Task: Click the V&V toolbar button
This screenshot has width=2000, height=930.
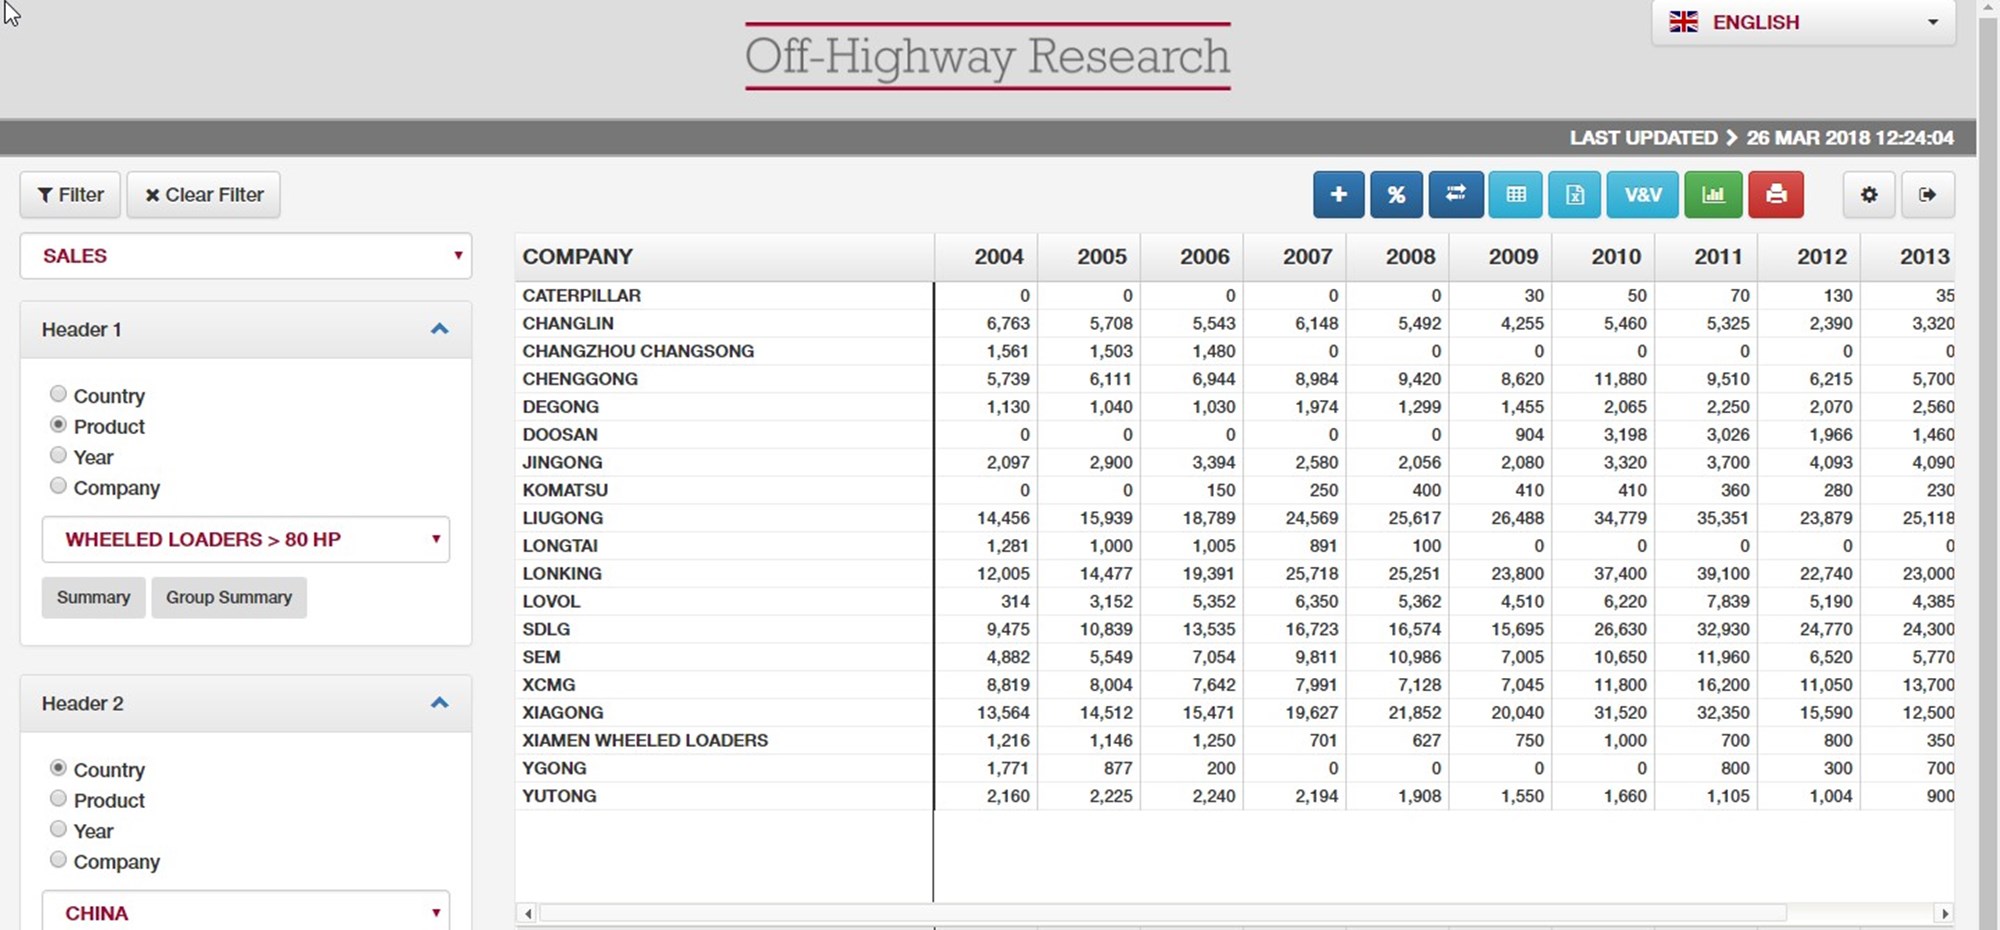Action: pos(1643,195)
